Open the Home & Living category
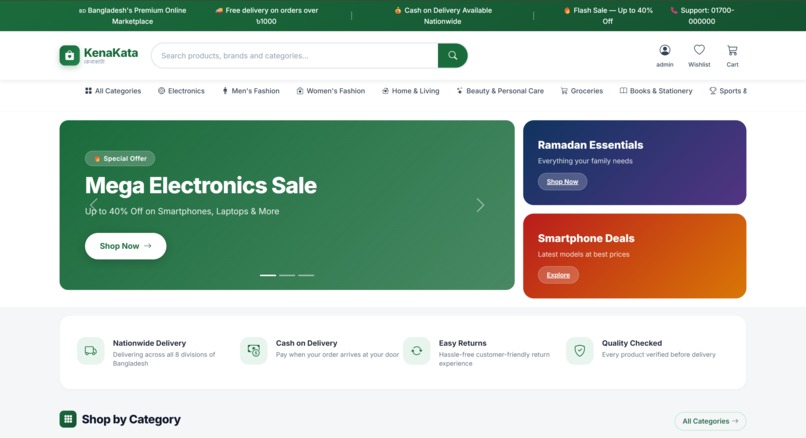The height and width of the screenshot is (438, 806). (x=411, y=91)
